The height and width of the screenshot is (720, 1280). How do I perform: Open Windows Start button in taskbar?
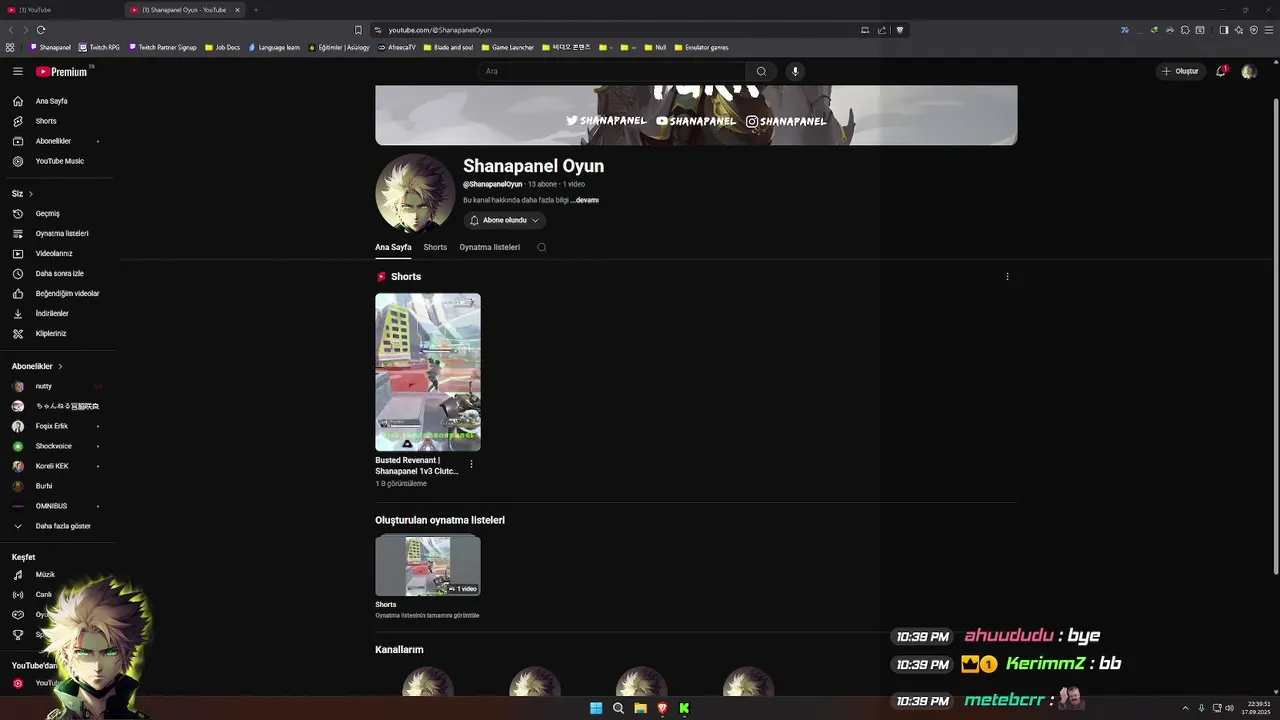point(596,708)
